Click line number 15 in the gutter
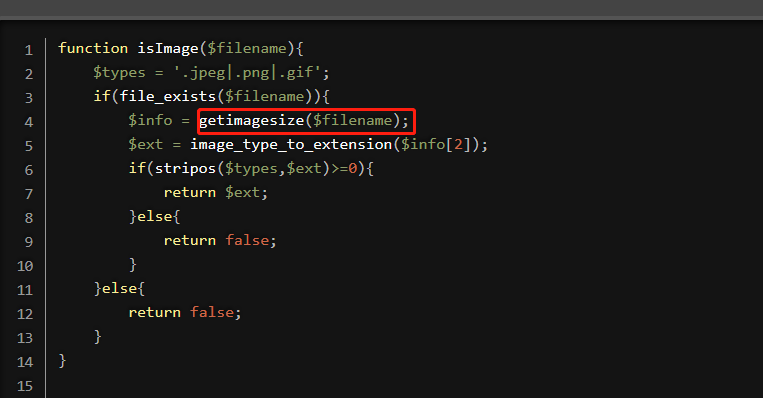 pyautogui.click(x=25, y=386)
